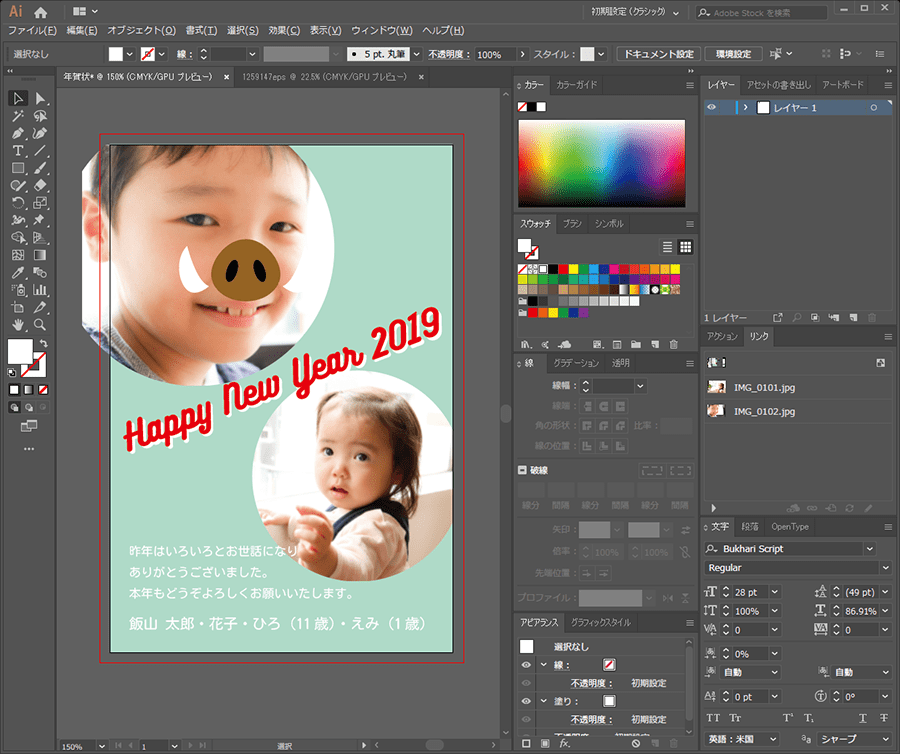Click the Pen tool

click(x=18, y=133)
